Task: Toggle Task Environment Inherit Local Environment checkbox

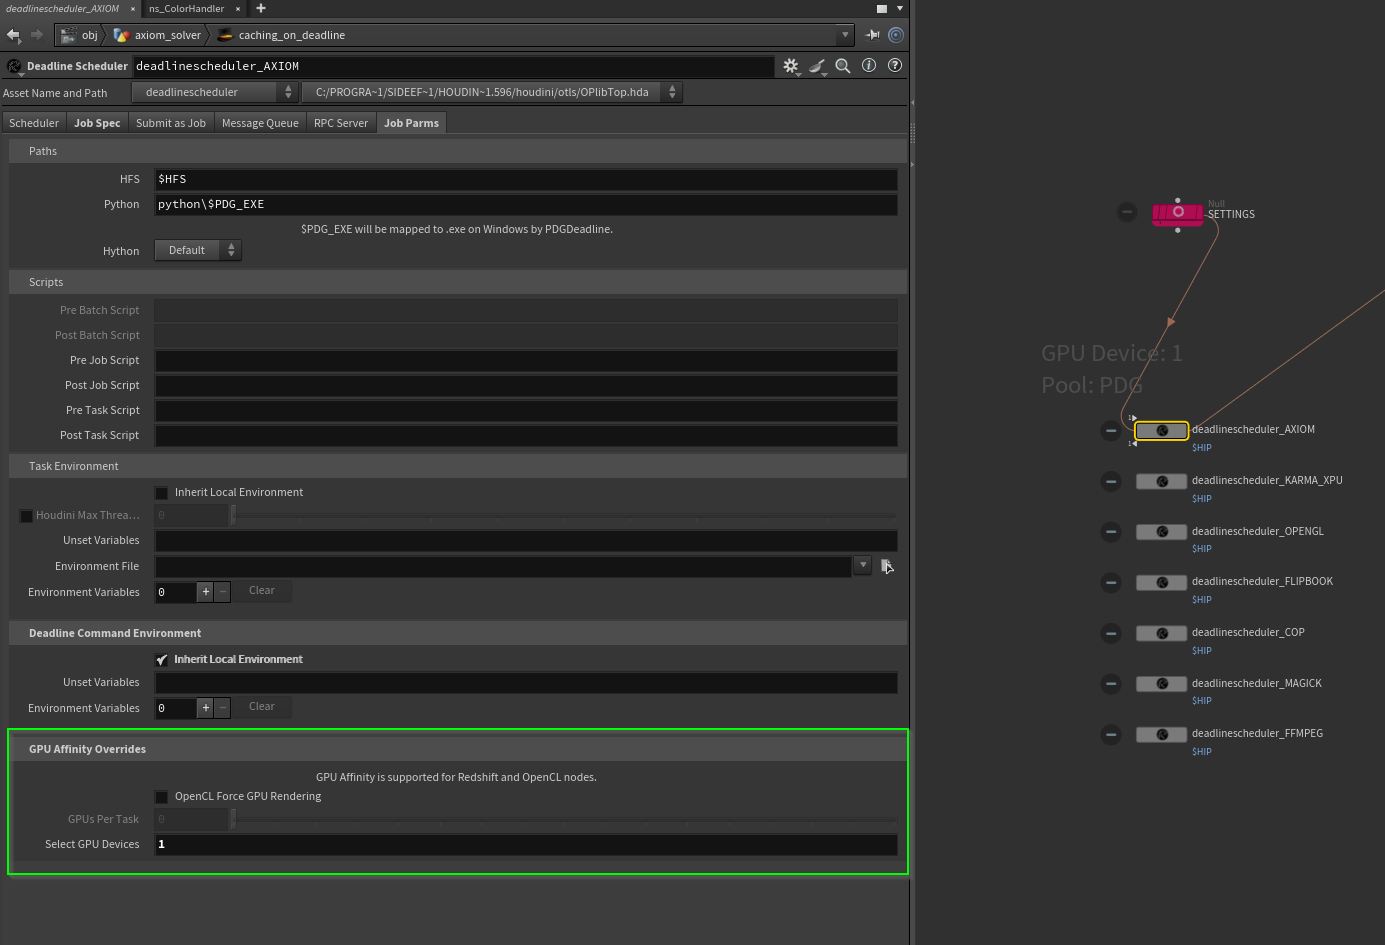Action: [x=162, y=493]
